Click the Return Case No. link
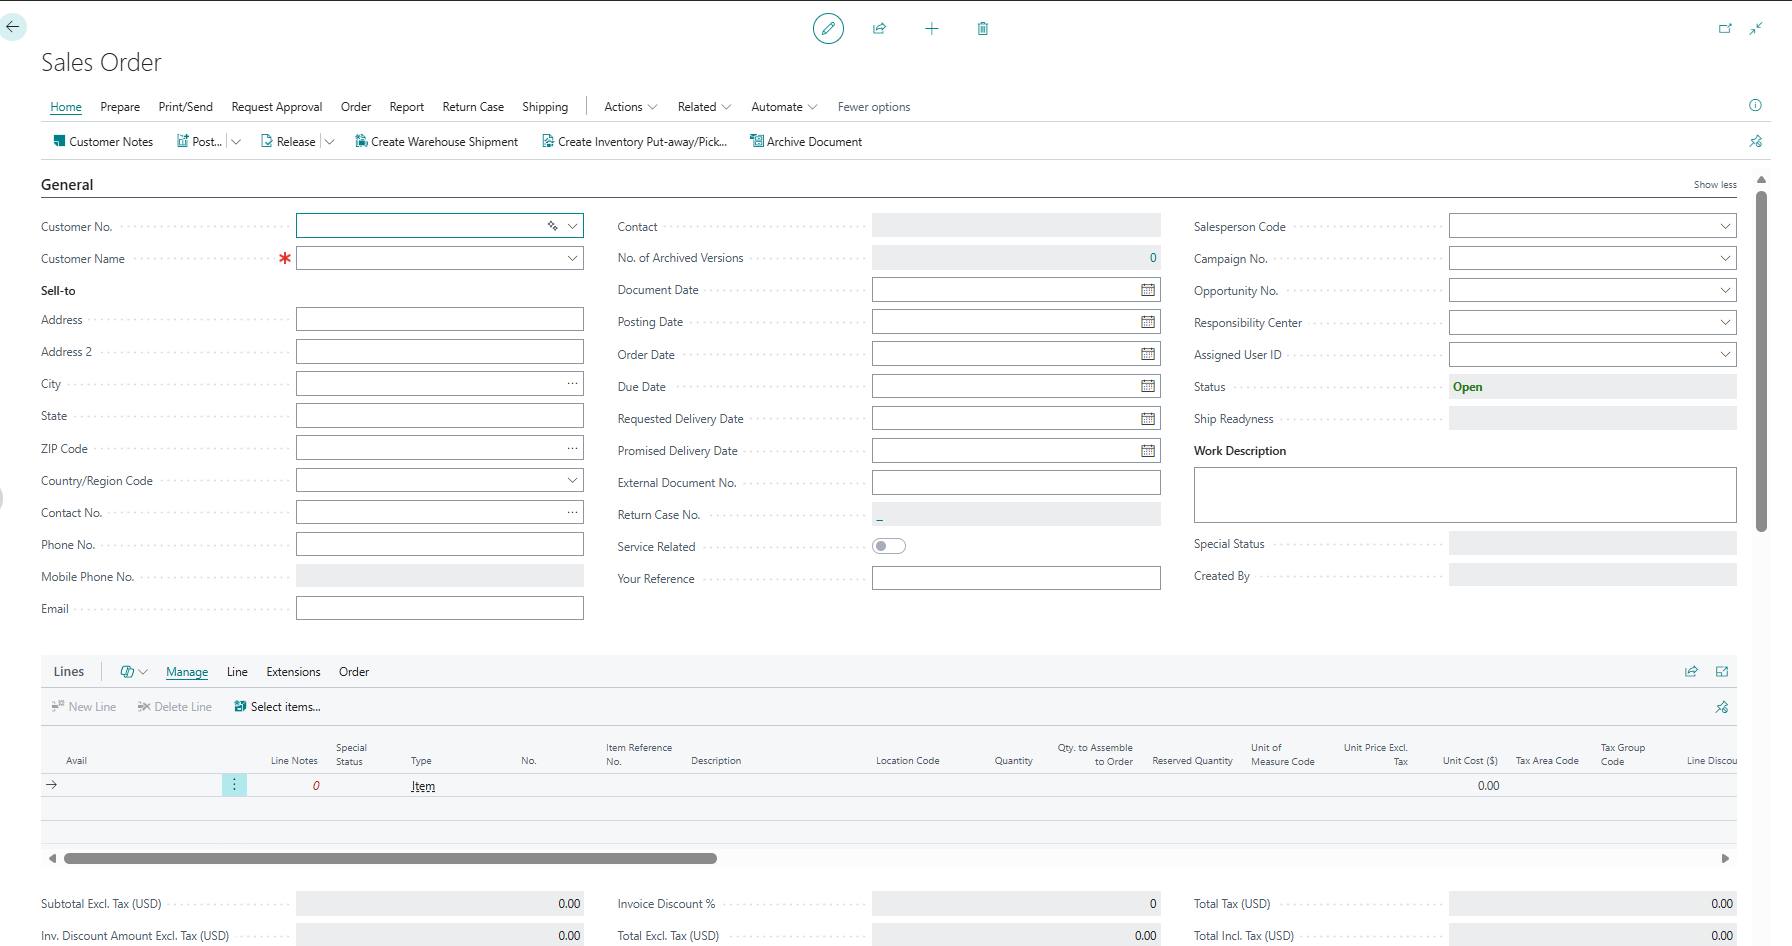This screenshot has height=946, width=1792. [880, 516]
